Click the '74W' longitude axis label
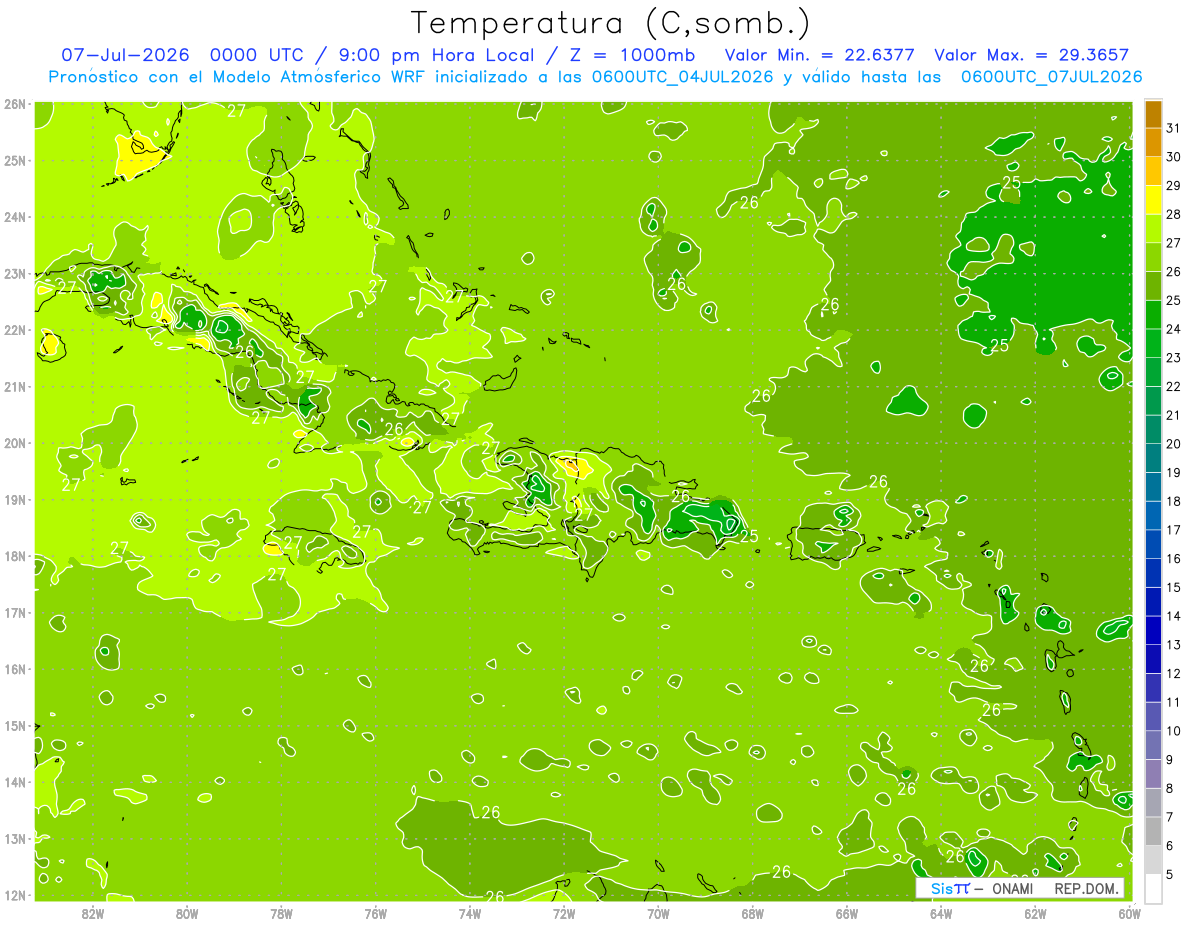The width and height of the screenshot is (1200, 927). (470, 913)
